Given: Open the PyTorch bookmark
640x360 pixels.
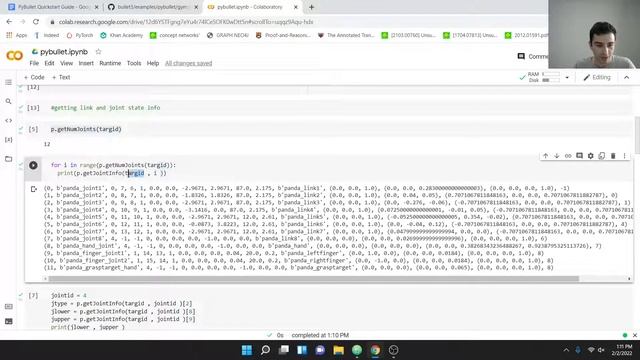Looking at the screenshot, I should (x=80, y=36).
